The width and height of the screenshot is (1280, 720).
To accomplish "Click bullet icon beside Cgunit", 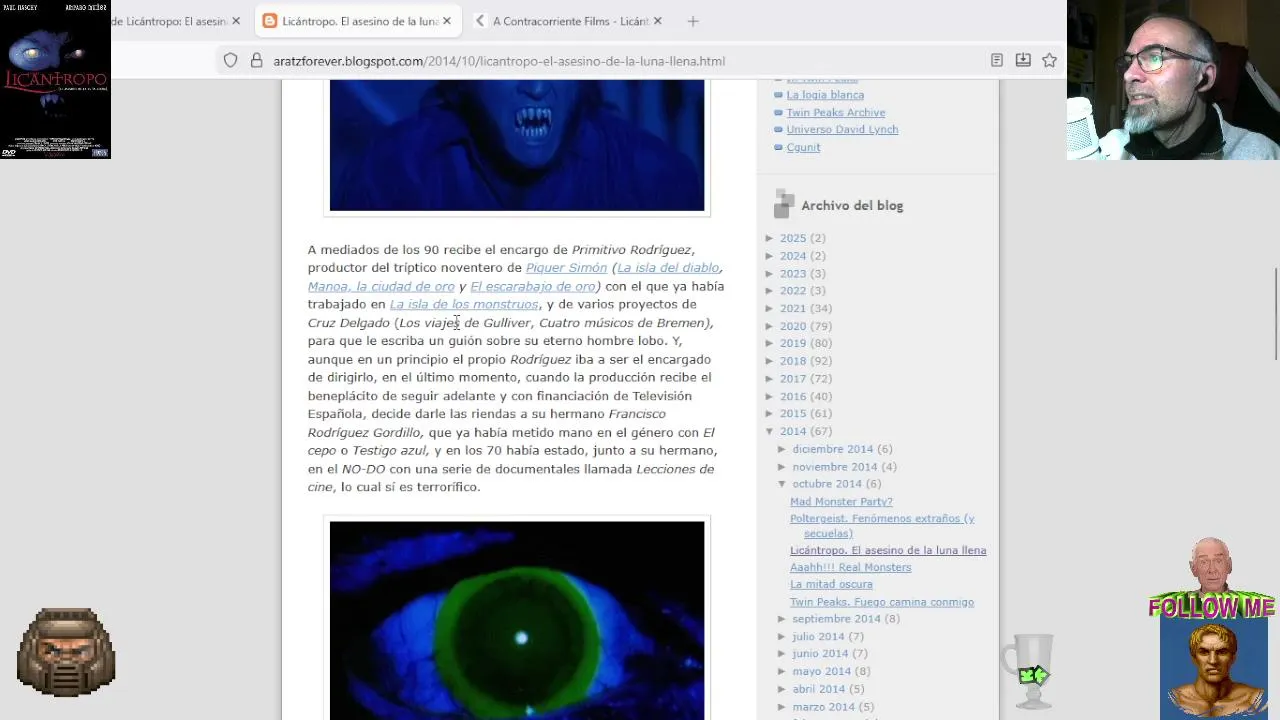I will (x=778, y=148).
